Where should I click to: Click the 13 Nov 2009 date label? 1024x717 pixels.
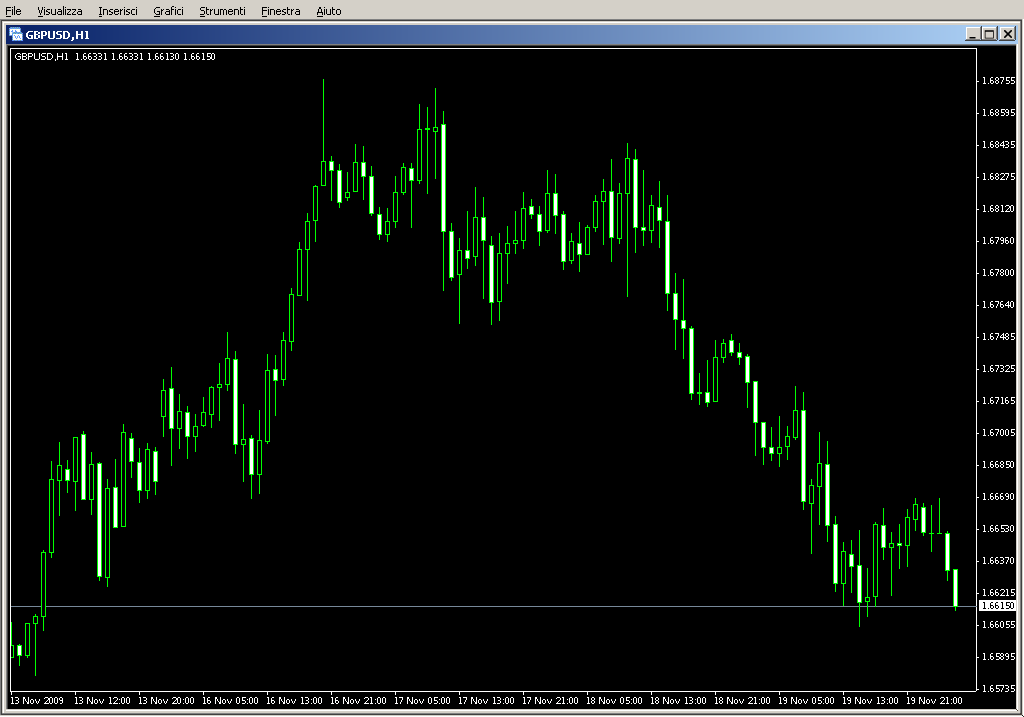[37, 700]
